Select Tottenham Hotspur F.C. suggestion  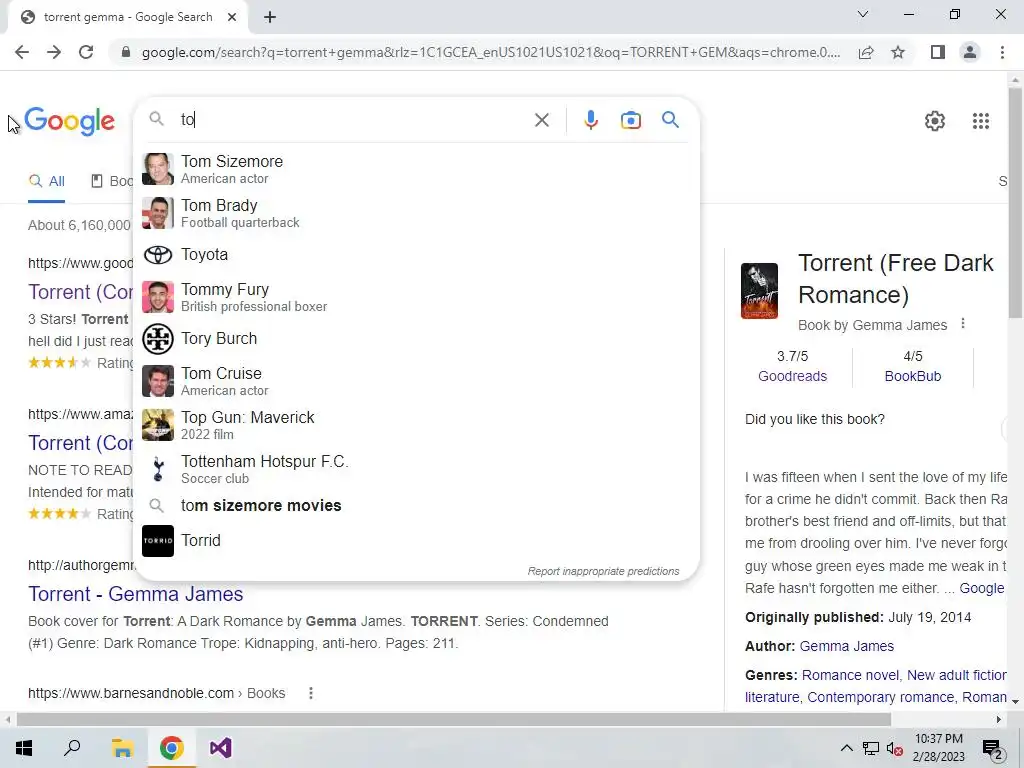[416, 469]
